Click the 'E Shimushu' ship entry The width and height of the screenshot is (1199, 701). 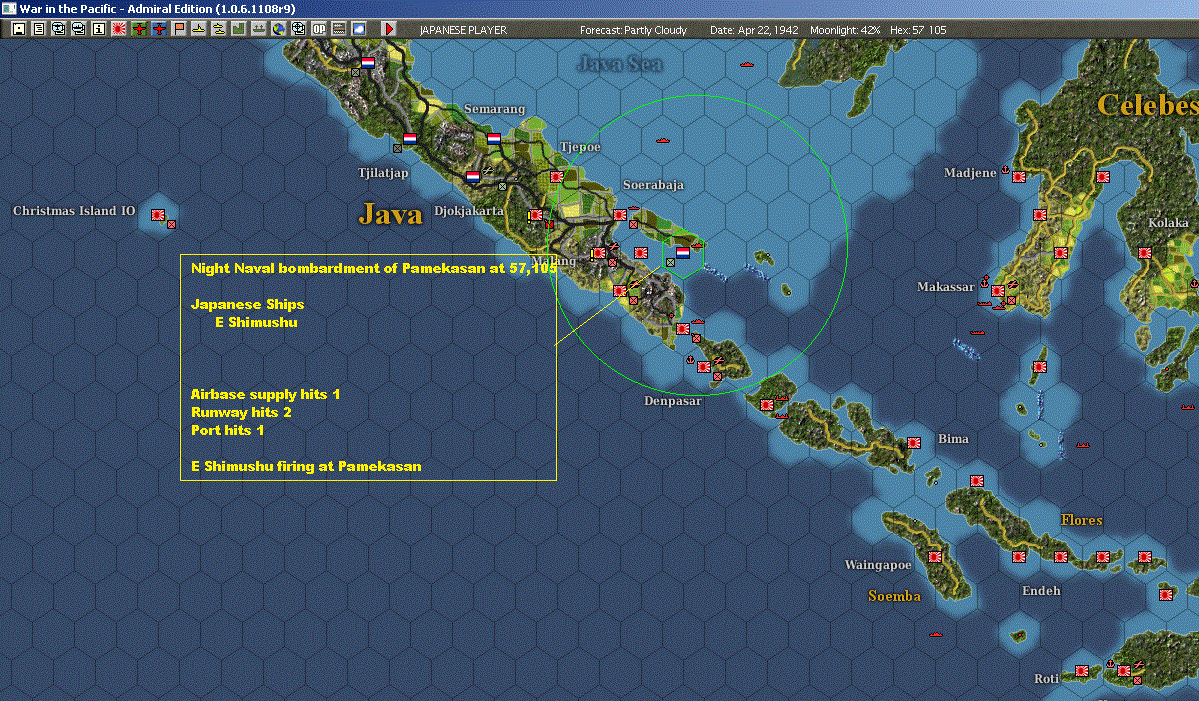coord(256,323)
